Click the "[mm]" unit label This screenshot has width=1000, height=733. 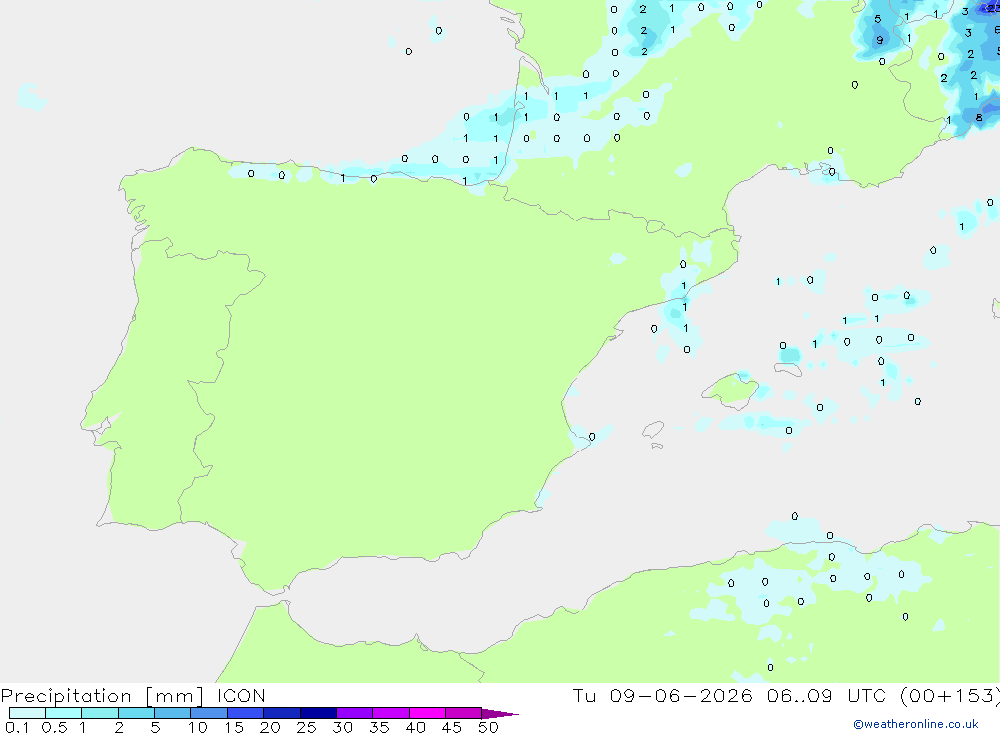[174, 696]
